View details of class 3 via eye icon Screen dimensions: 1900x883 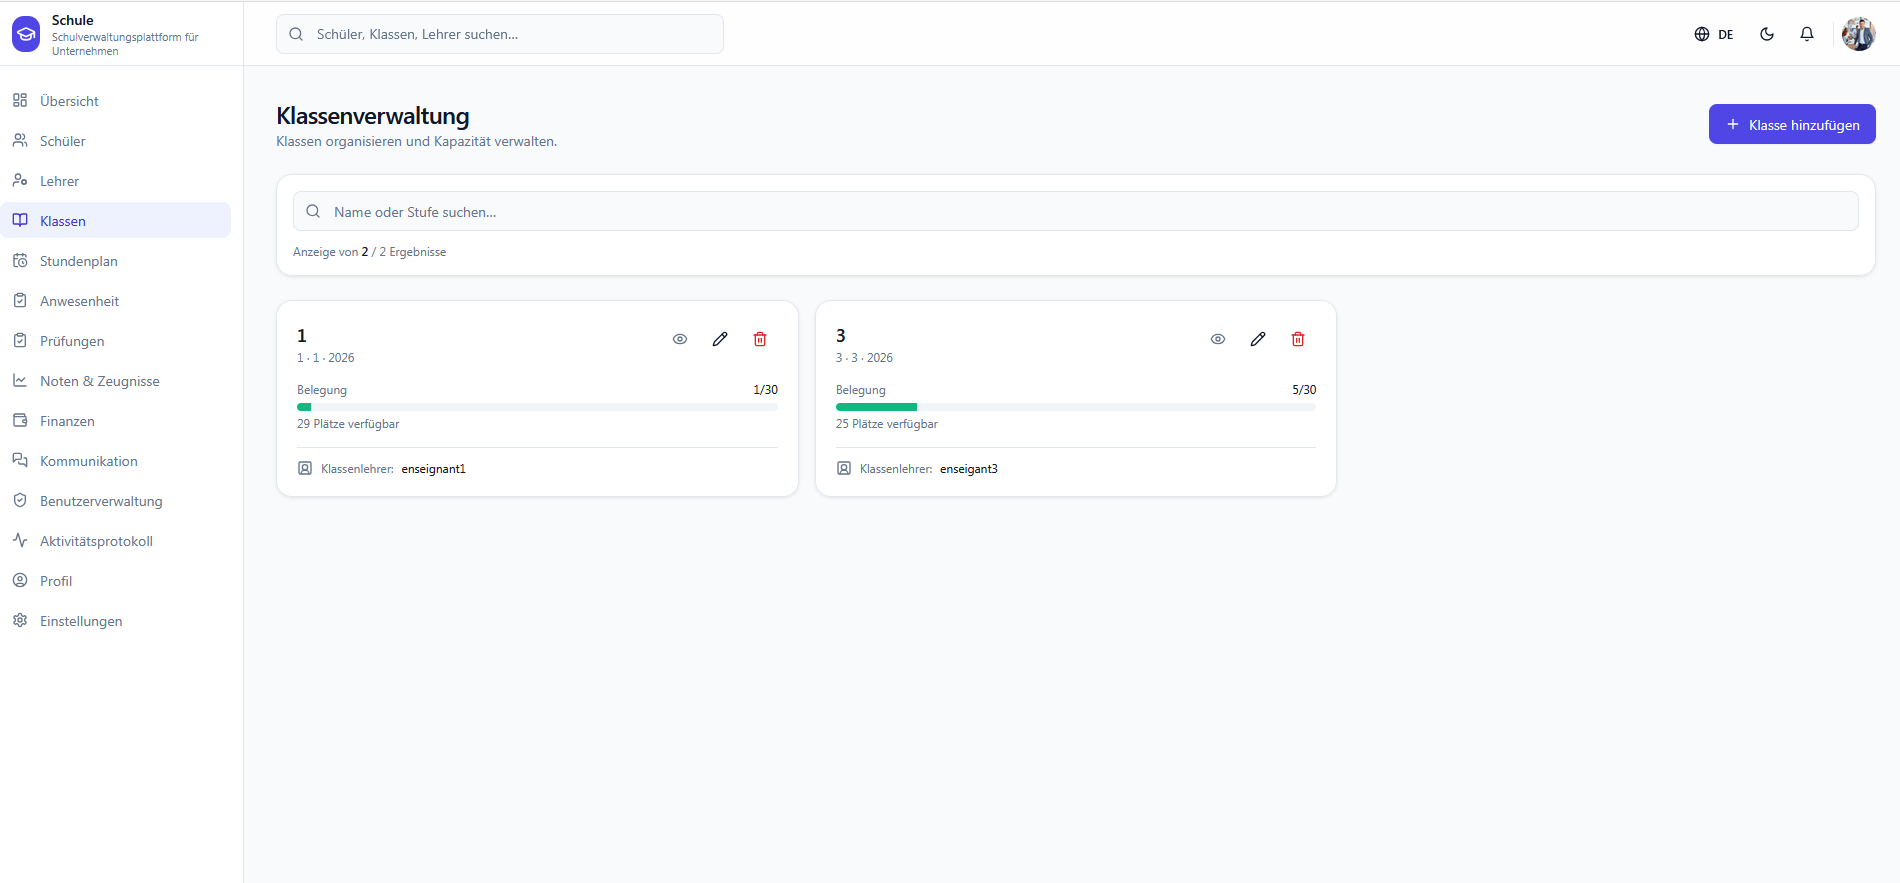pyautogui.click(x=1218, y=339)
